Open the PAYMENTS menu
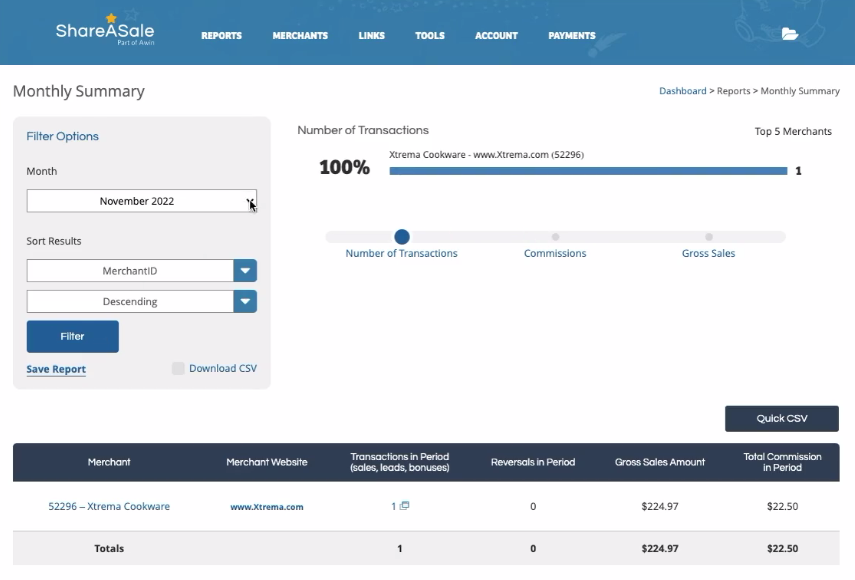The width and height of the screenshot is (855, 580). [x=571, y=35]
